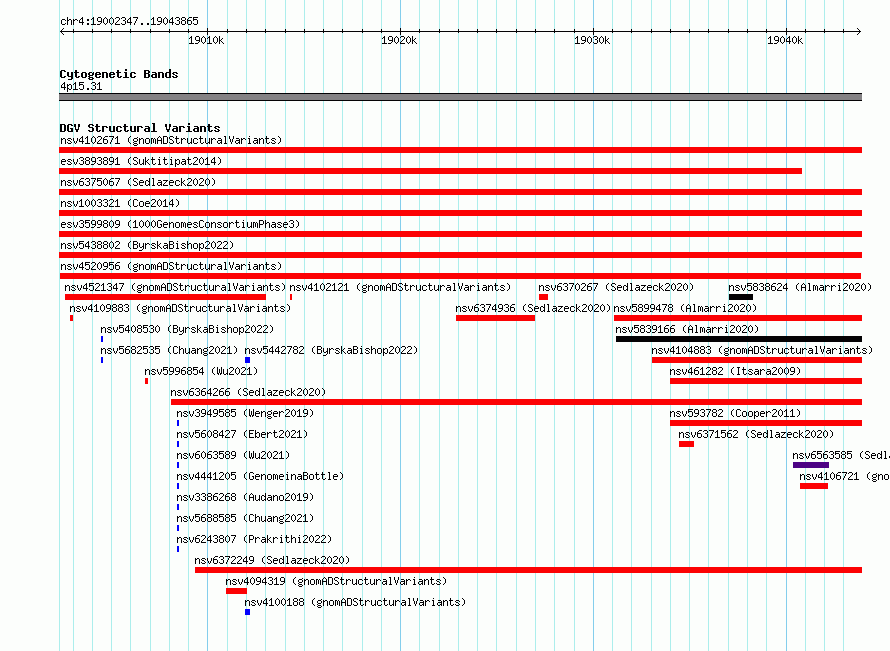Viewport: 890px width, 651px height.
Task: Select the nsv5408530 ByrskaBishop2022 label
Action: [187, 329]
